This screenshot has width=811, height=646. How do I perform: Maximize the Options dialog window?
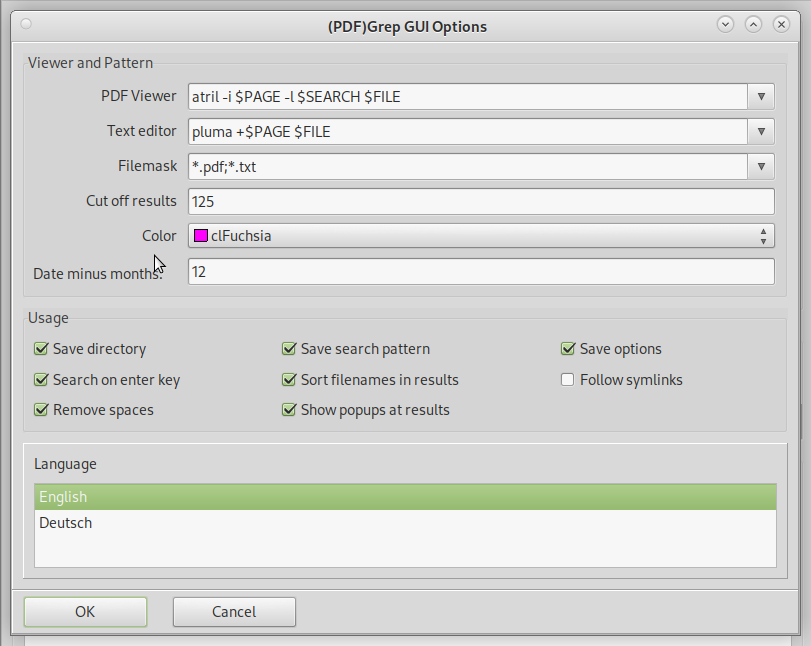(753, 24)
